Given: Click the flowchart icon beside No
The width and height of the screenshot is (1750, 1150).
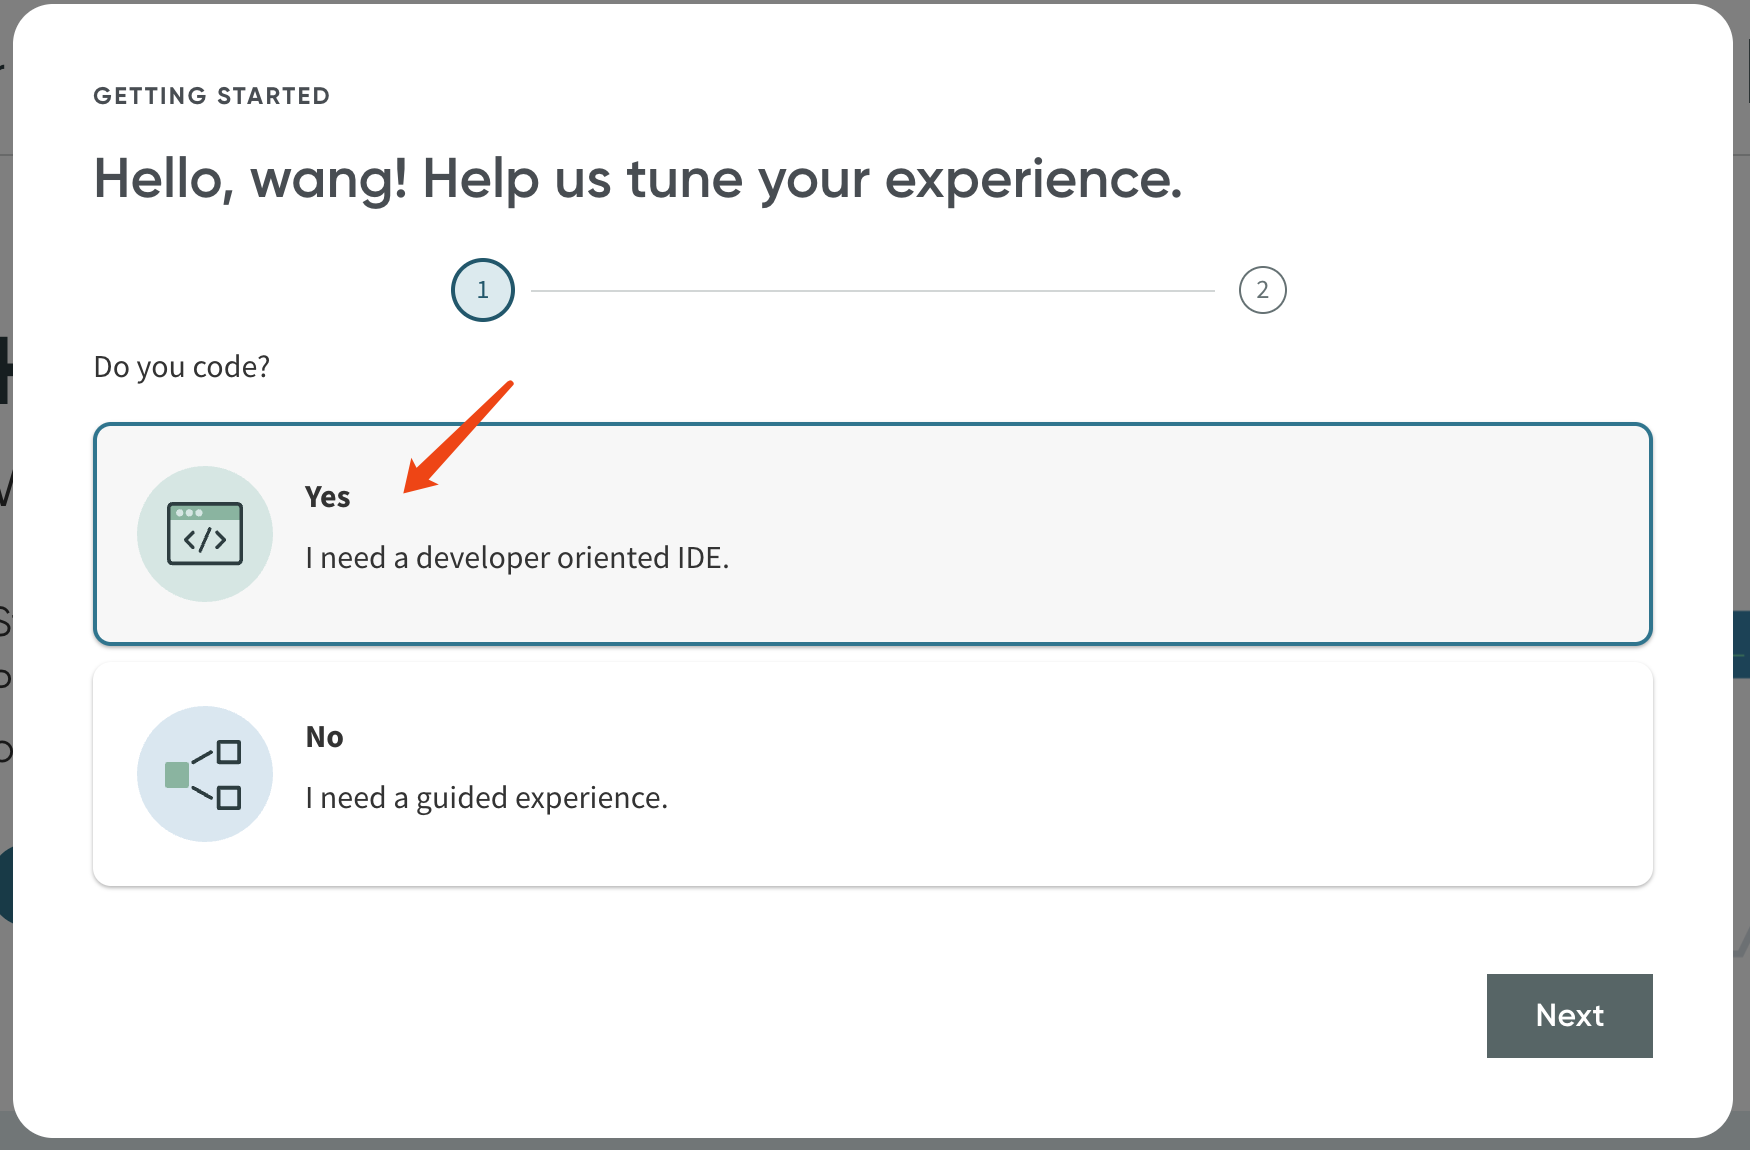Looking at the screenshot, I should (x=205, y=774).
